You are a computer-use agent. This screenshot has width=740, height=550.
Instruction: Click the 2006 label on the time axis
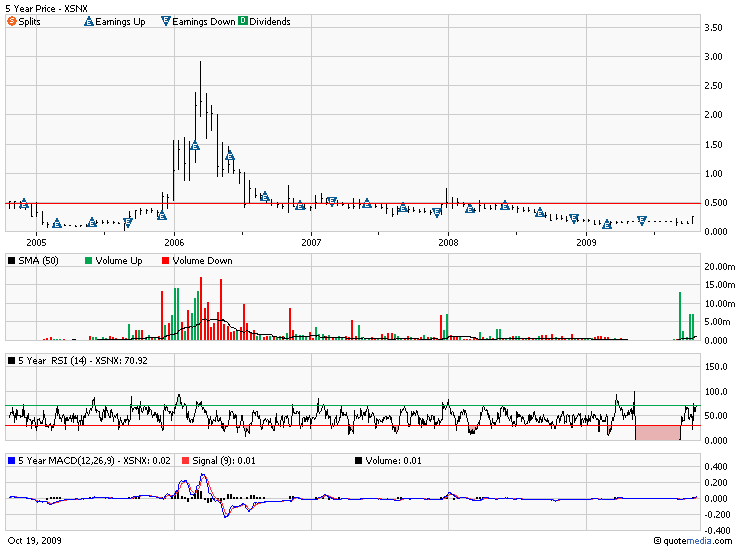(x=174, y=242)
